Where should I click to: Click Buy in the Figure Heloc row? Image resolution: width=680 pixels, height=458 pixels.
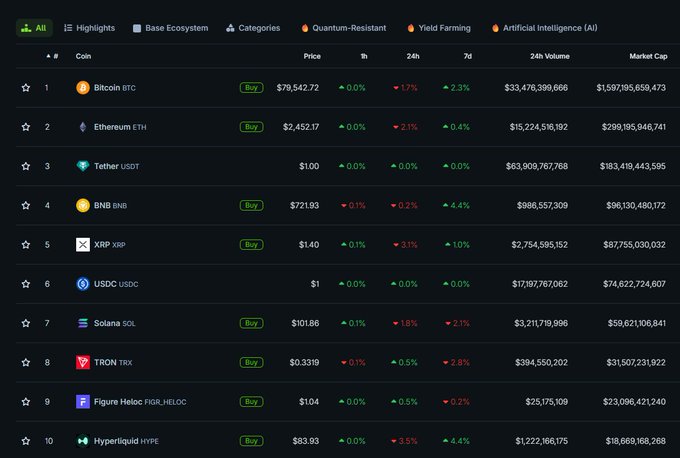(252, 402)
